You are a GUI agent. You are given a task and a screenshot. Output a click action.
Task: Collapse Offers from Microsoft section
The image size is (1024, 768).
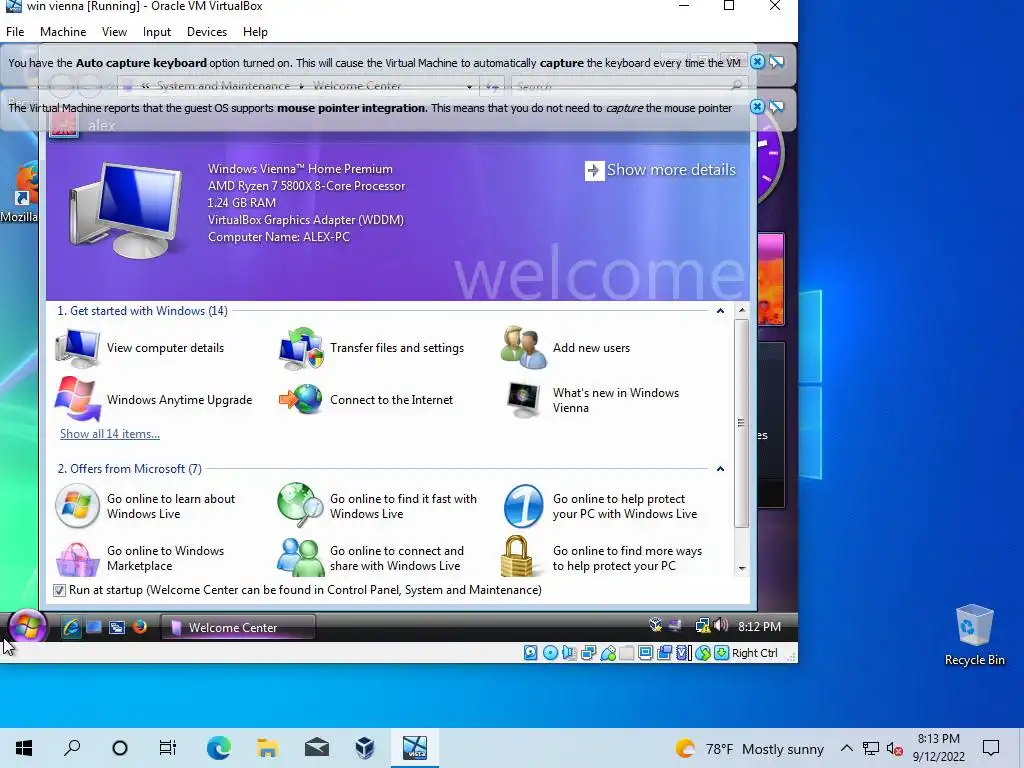(x=720, y=469)
